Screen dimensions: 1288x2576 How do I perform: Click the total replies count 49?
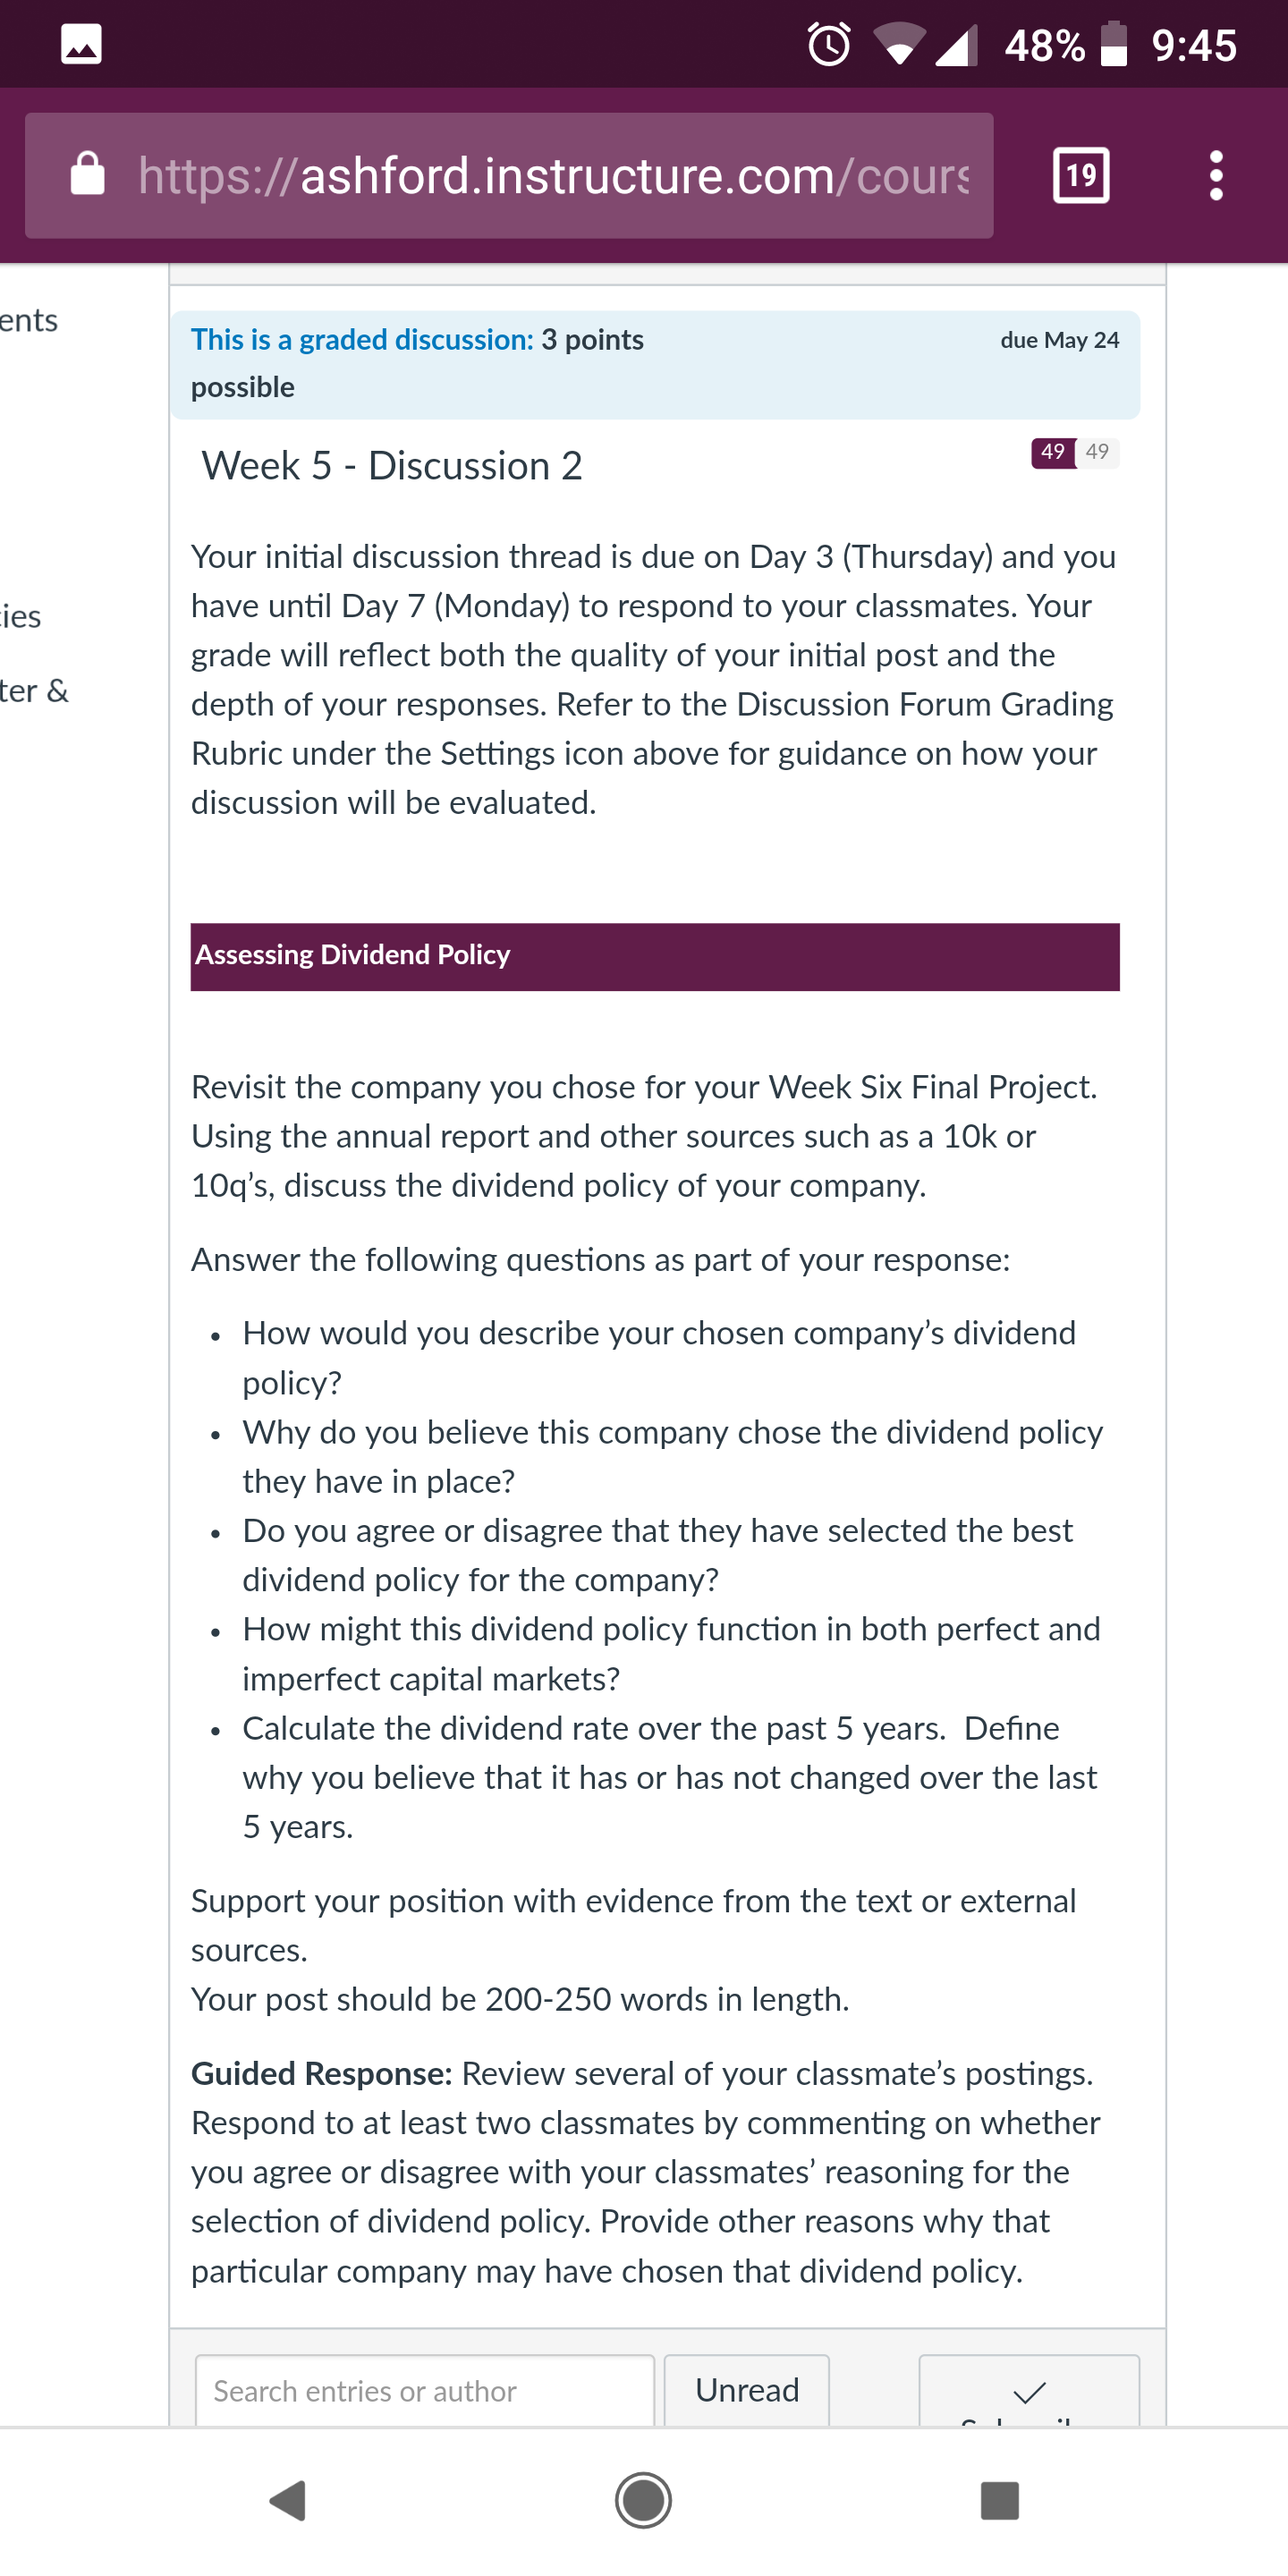click(x=1097, y=452)
